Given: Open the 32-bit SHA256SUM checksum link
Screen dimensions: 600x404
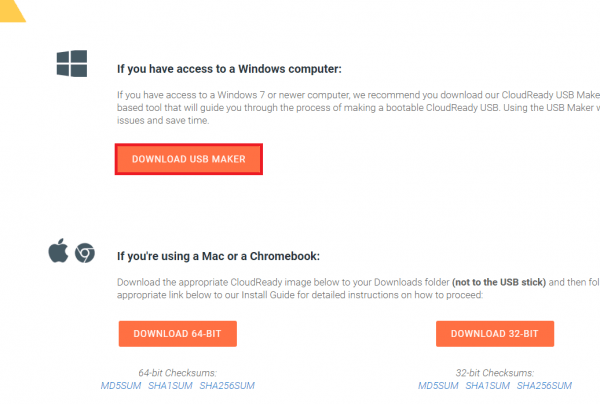Looking at the screenshot, I should click(544, 386).
